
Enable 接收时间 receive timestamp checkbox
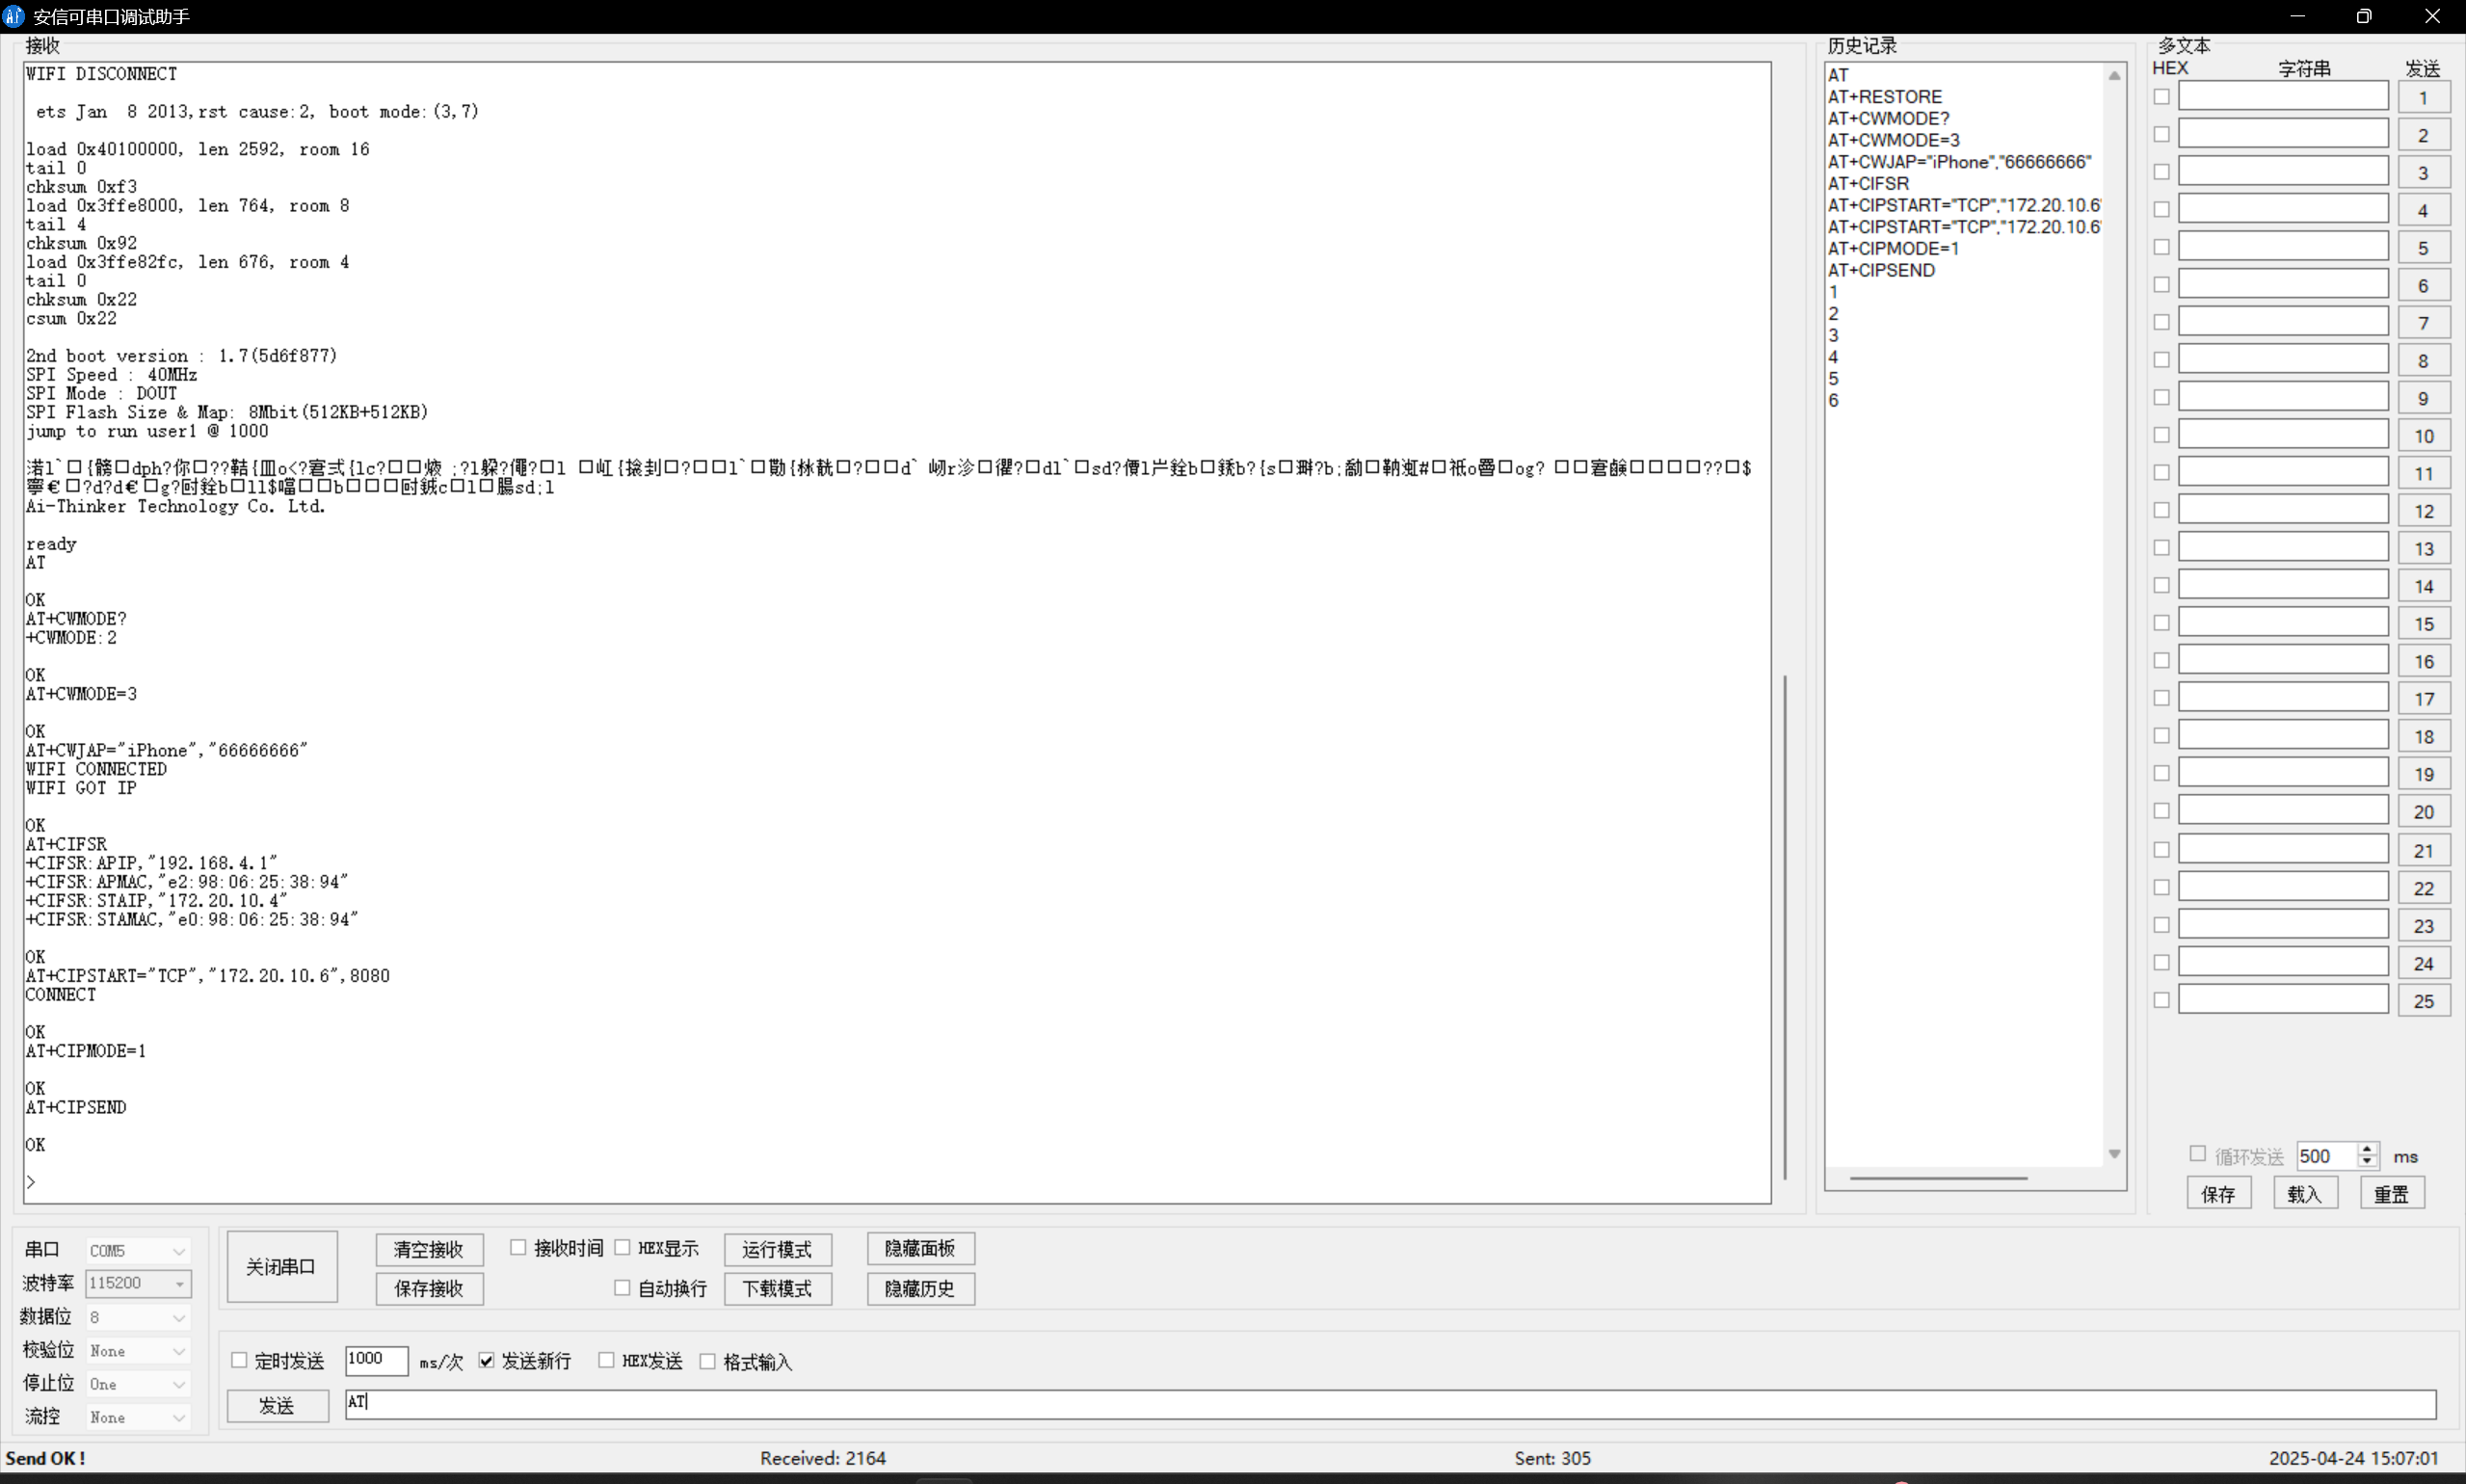pyautogui.click(x=518, y=1247)
